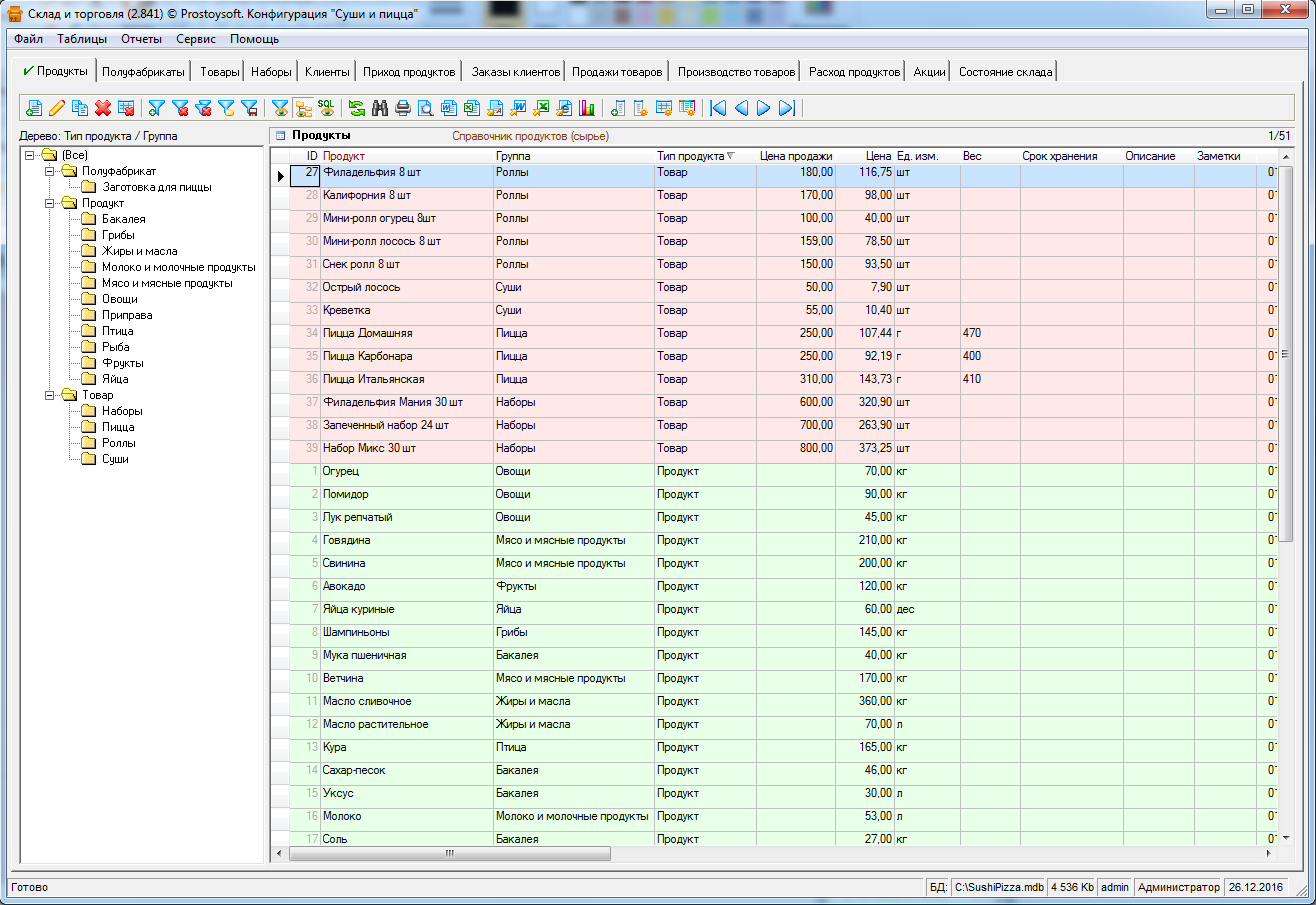Image resolution: width=1316 pixels, height=905 pixels.
Task: Sort by the Цена продажи column header
Action: point(795,156)
